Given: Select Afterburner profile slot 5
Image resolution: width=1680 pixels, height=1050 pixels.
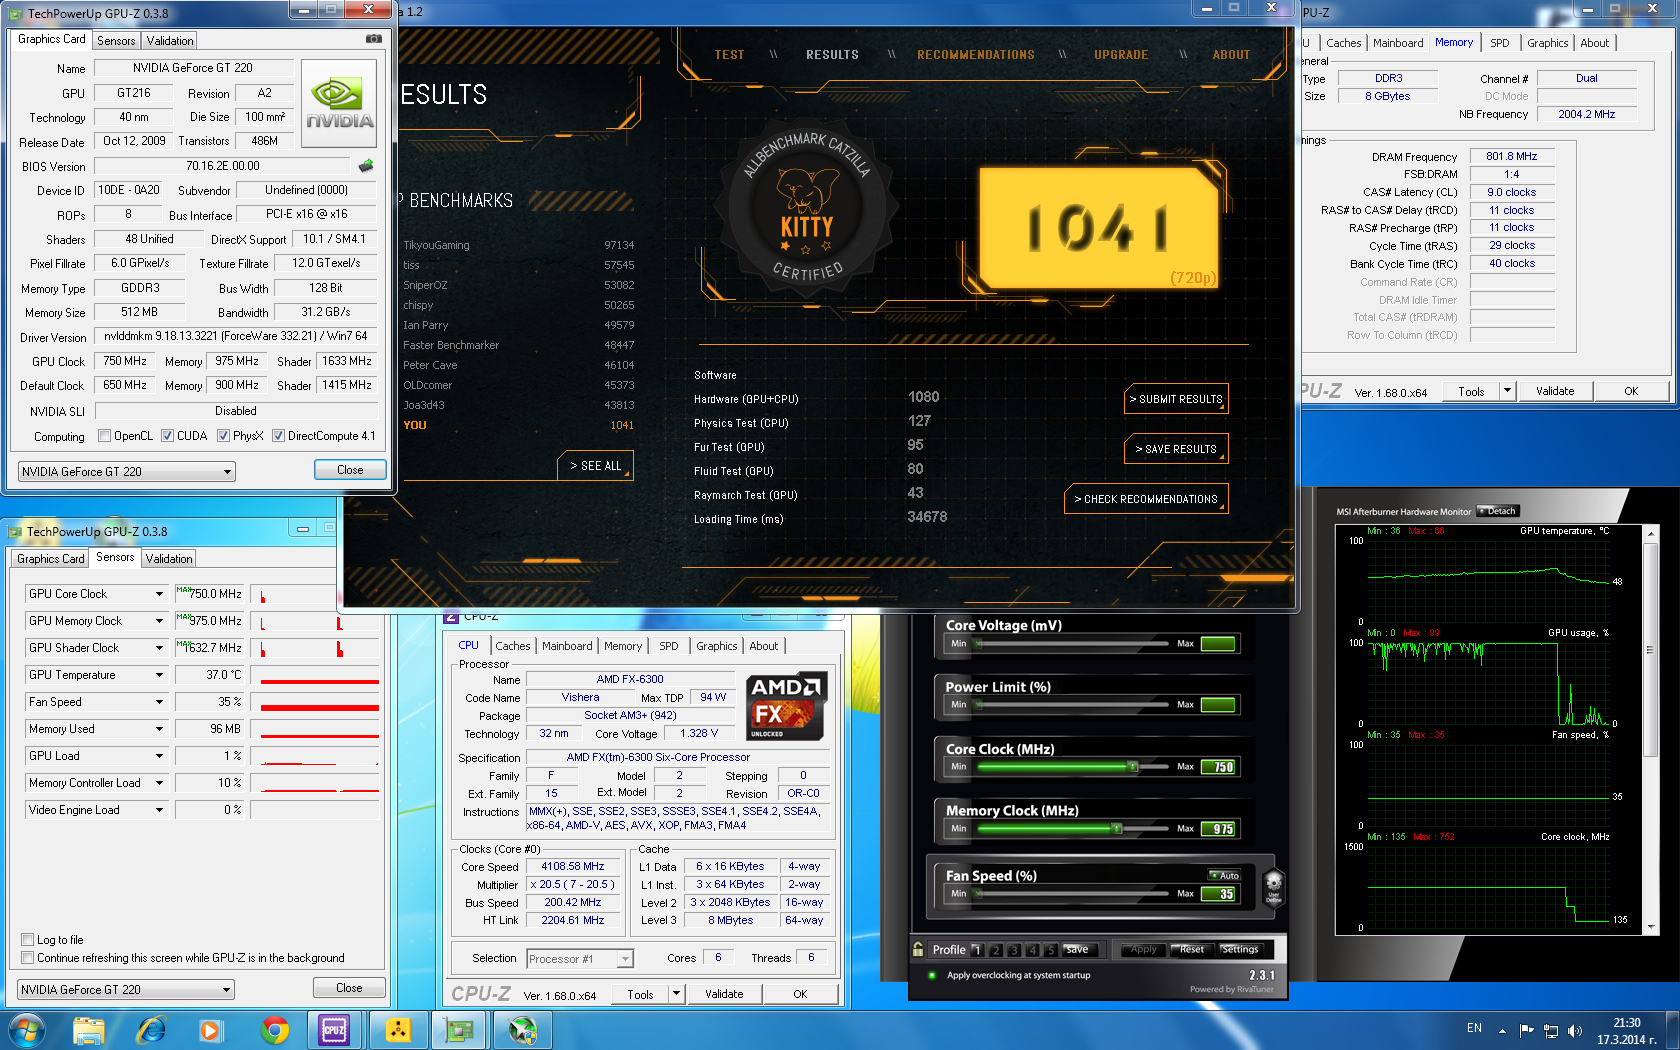Looking at the screenshot, I should (x=1050, y=950).
